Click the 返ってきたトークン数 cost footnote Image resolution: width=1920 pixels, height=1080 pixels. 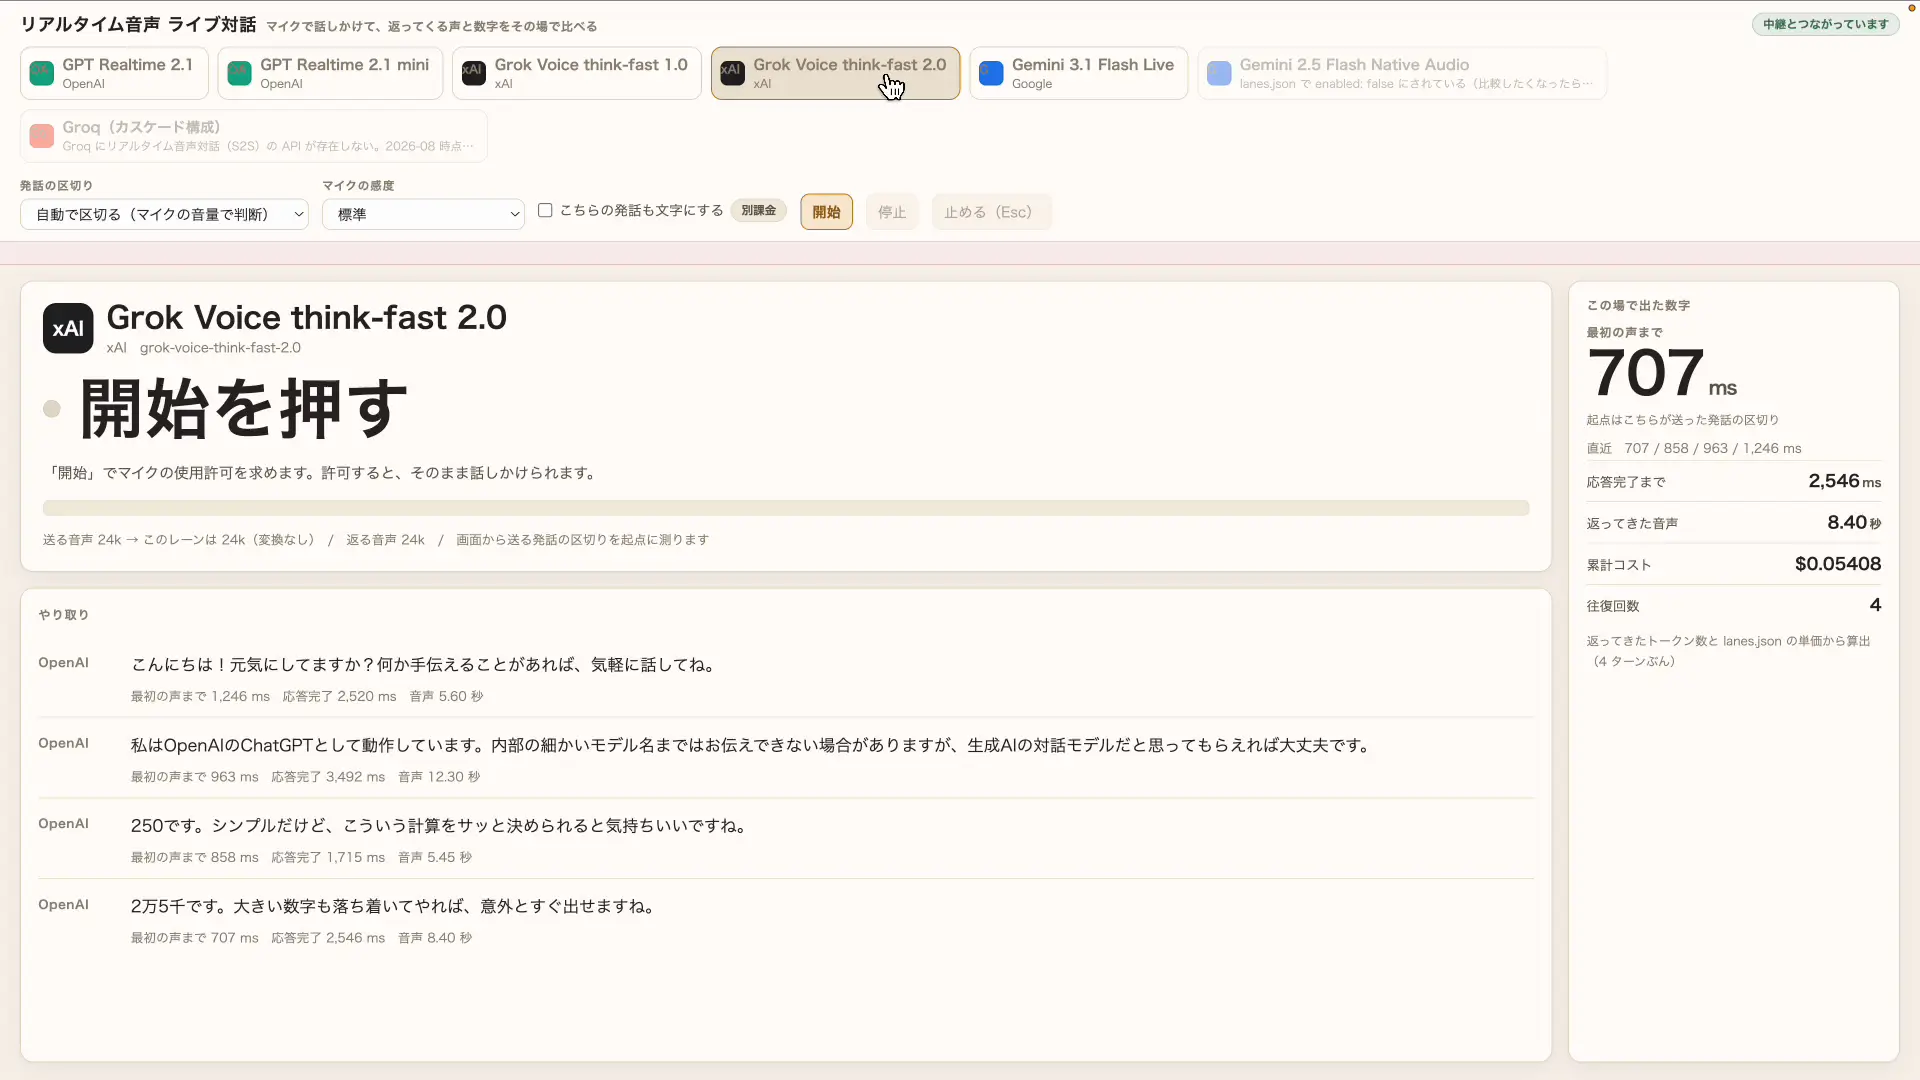pyautogui.click(x=1728, y=651)
